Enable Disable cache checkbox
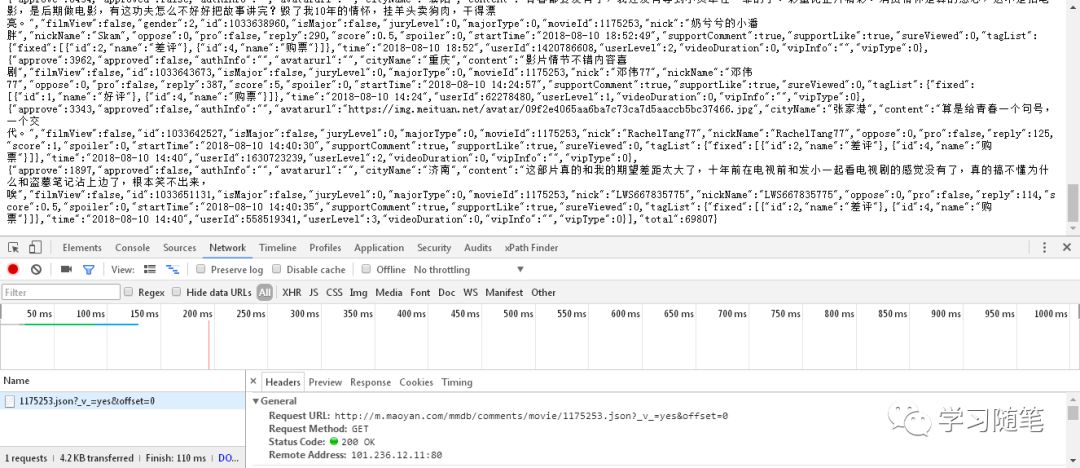The image size is (1080, 468). tap(276, 269)
